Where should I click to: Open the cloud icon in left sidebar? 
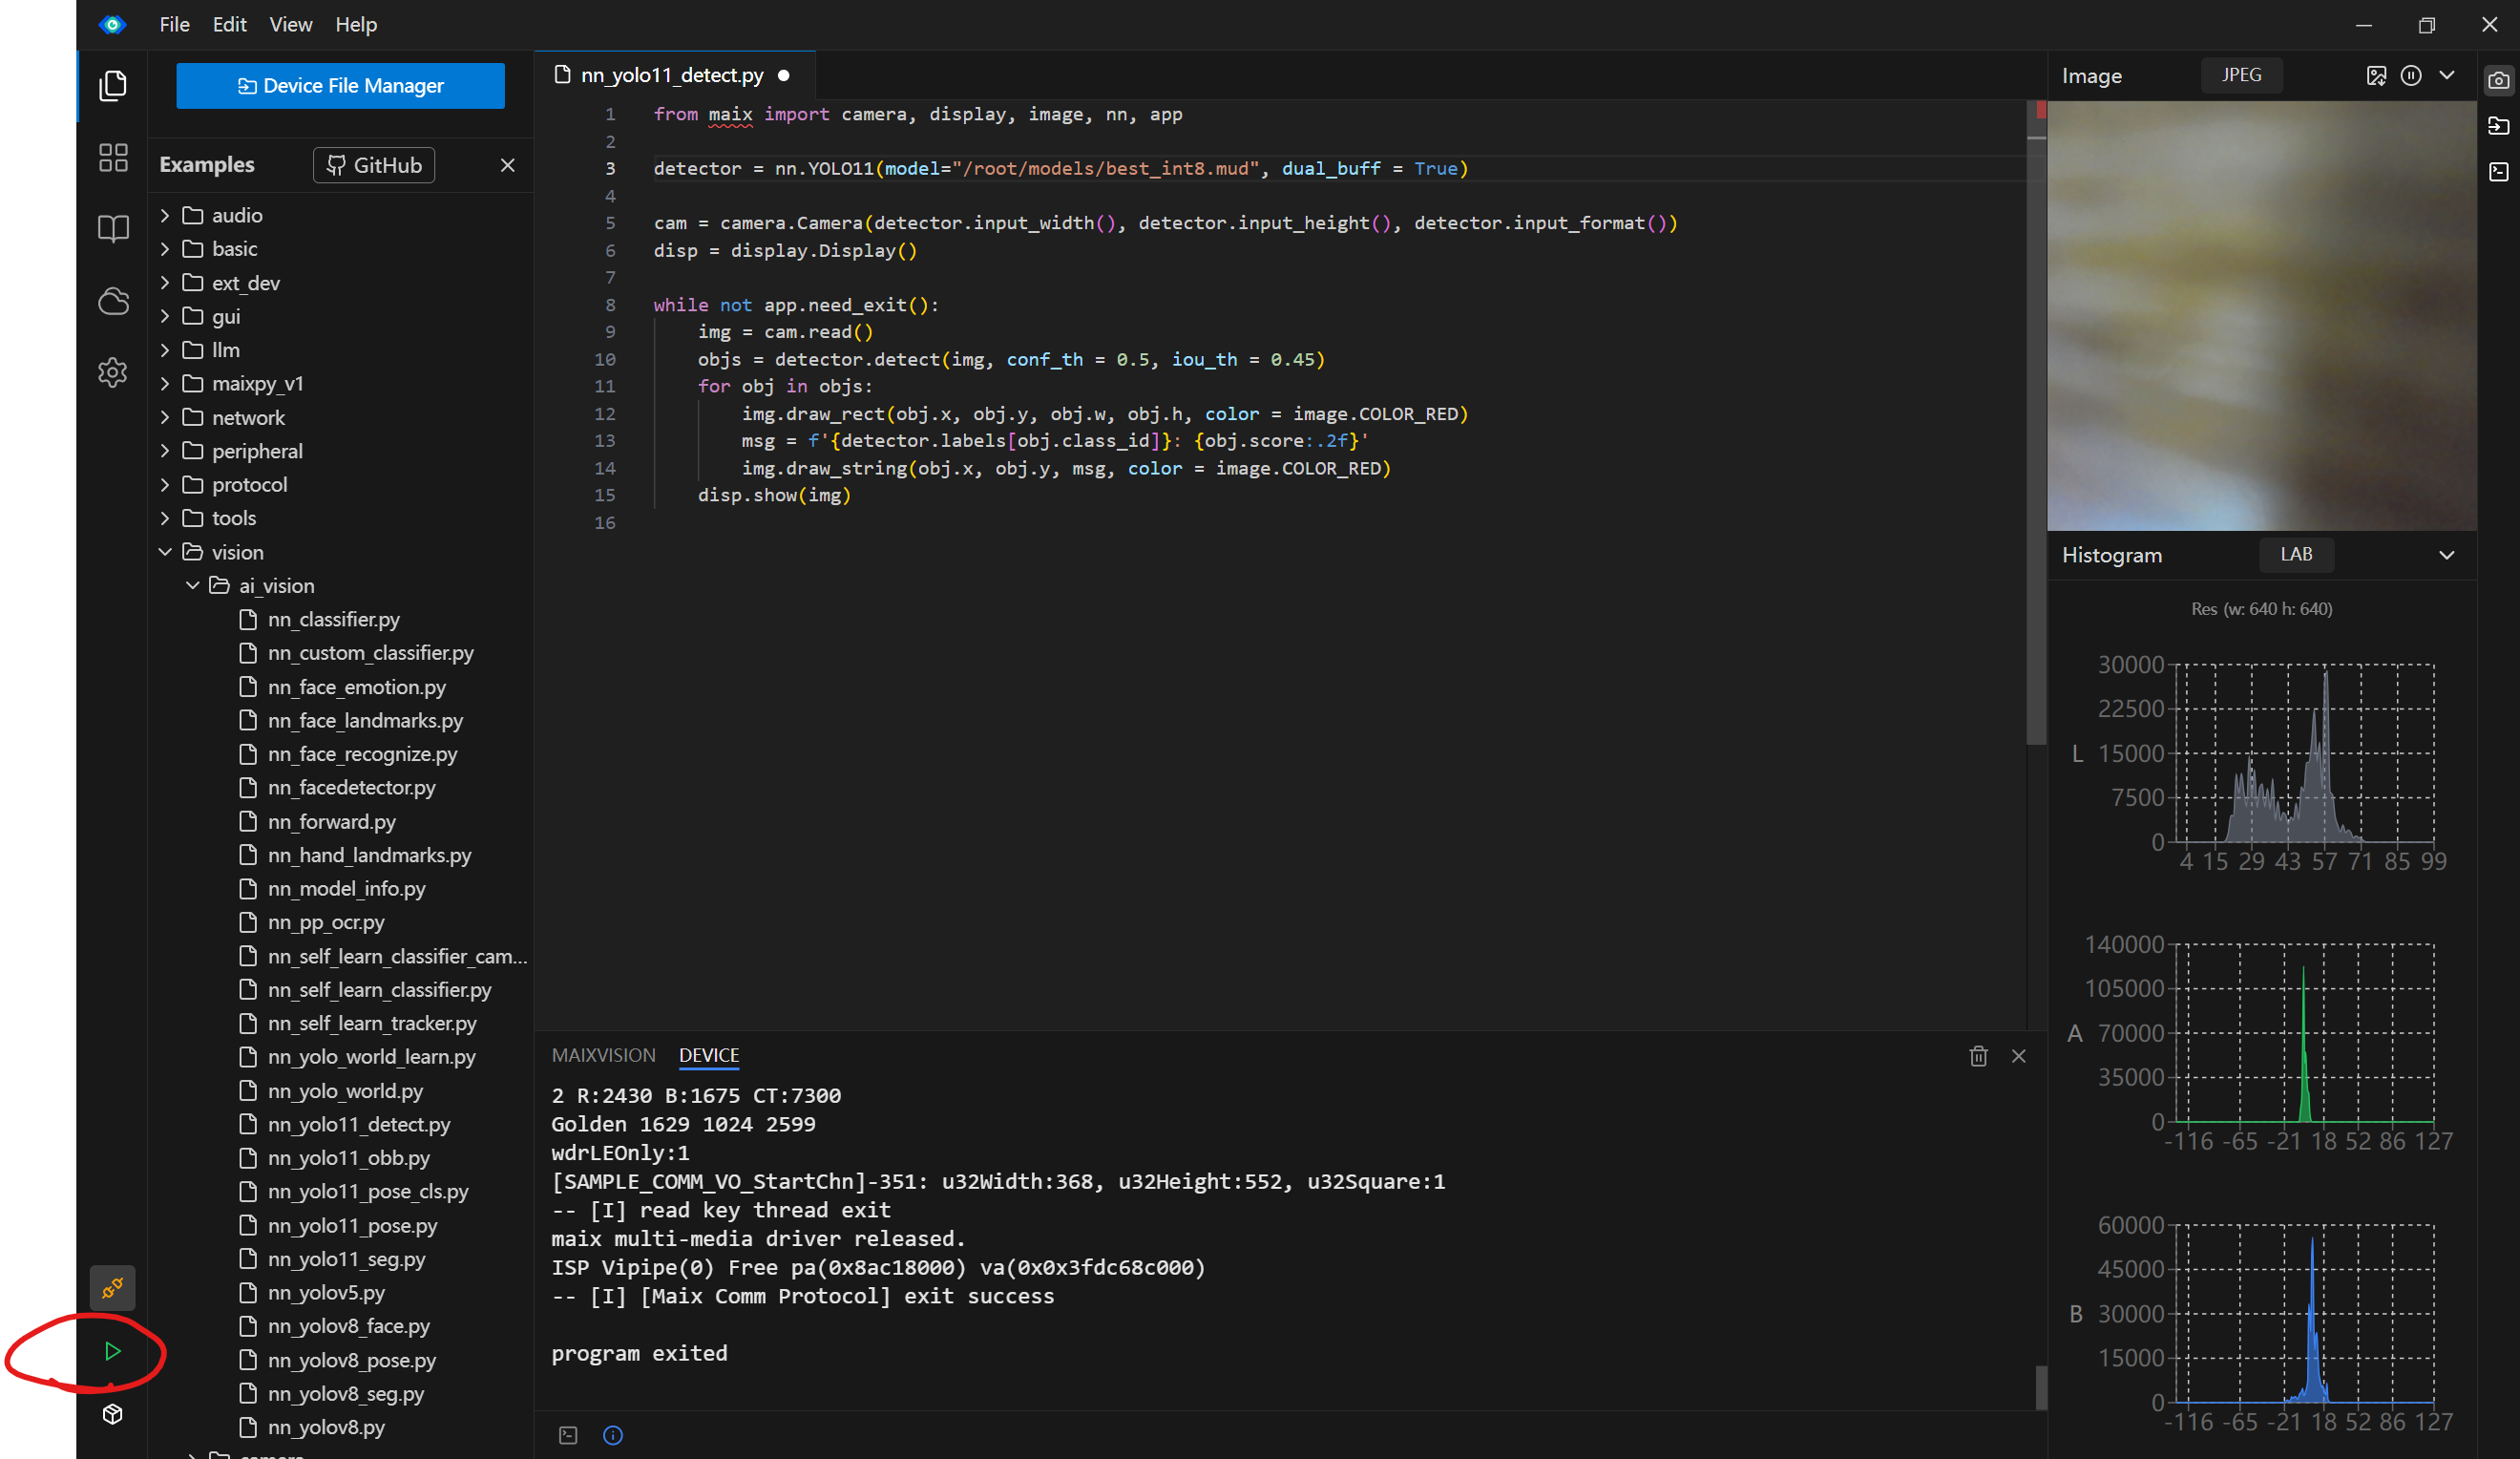pos(112,301)
